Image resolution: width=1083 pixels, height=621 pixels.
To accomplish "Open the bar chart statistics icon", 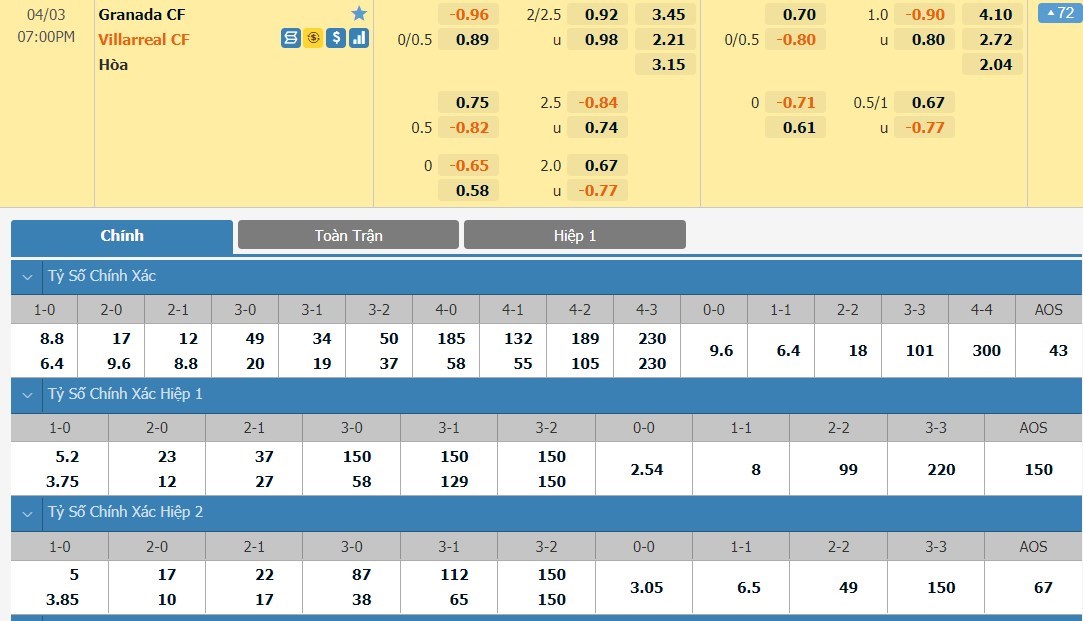I will point(359,39).
